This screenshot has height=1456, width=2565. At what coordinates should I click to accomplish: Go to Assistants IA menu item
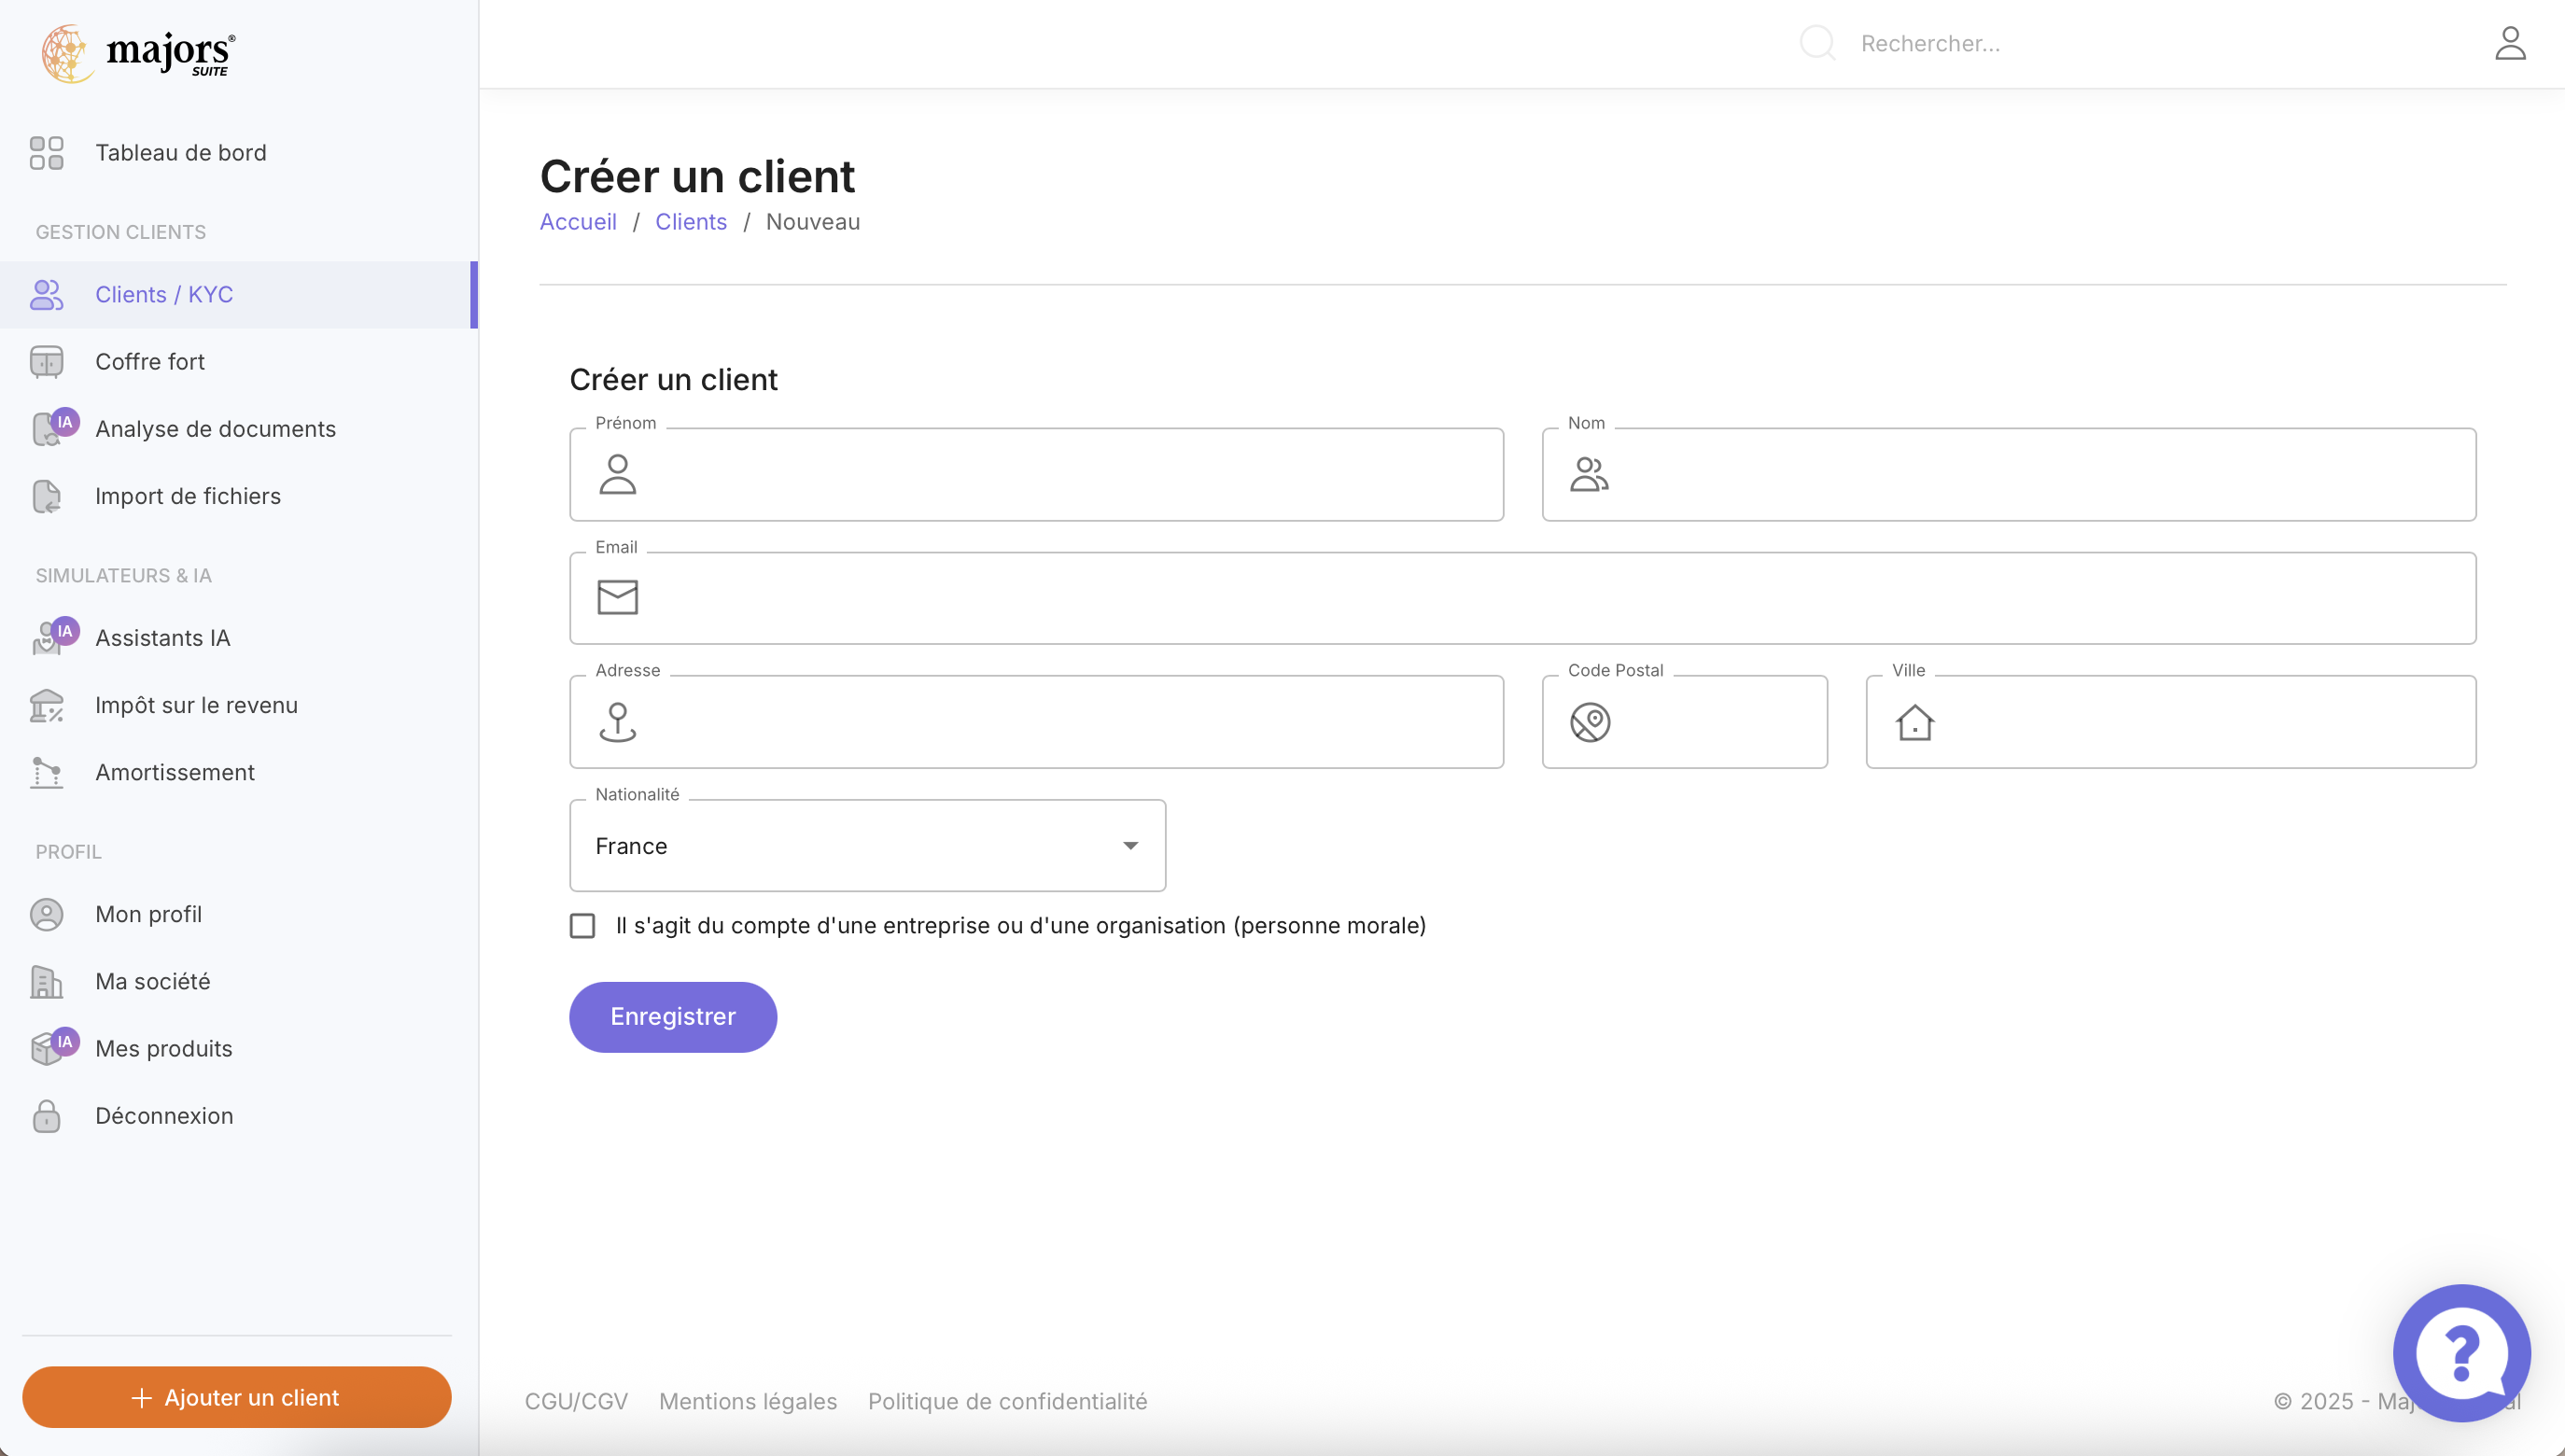162,638
